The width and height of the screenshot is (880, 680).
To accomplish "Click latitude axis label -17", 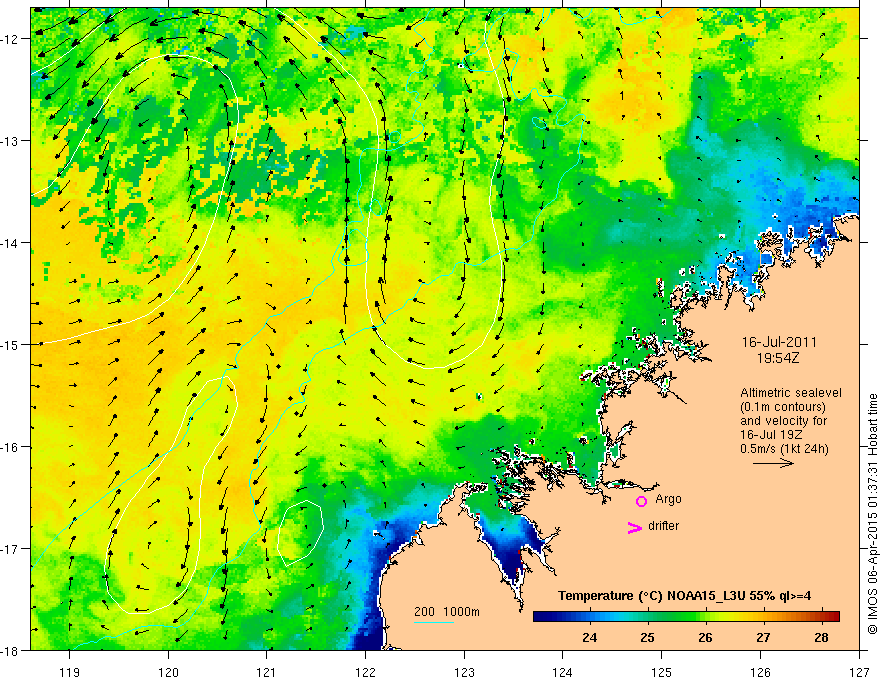I will pyautogui.click(x=11, y=549).
